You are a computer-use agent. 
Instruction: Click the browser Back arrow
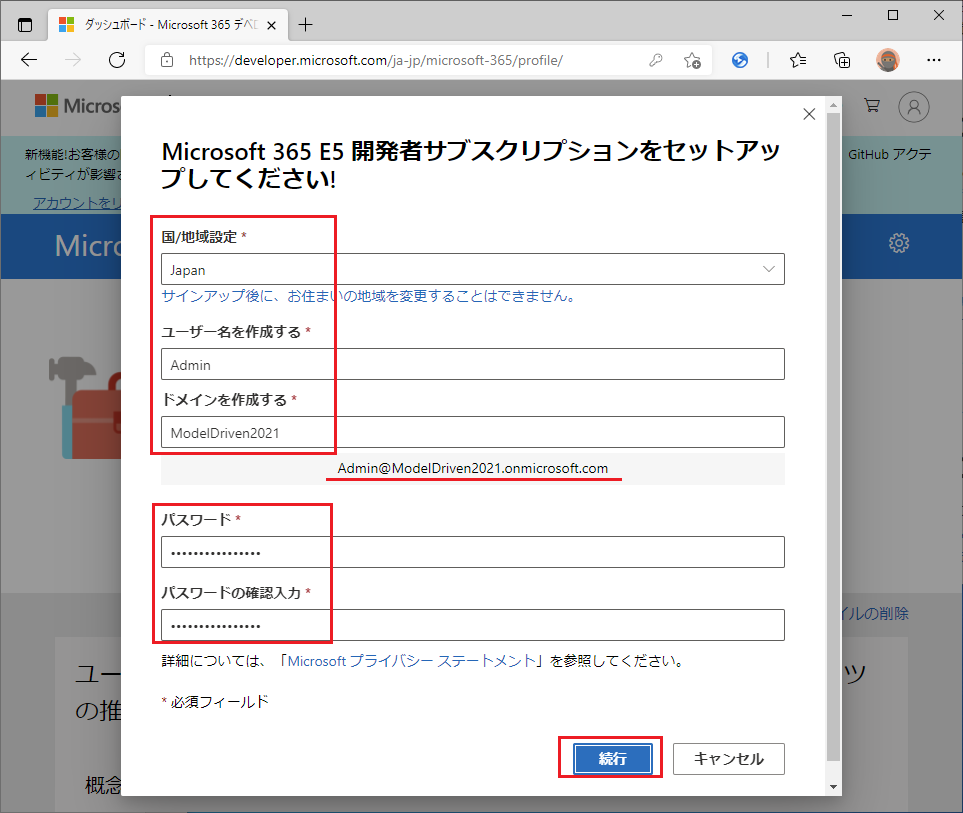[x=29, y=60]
